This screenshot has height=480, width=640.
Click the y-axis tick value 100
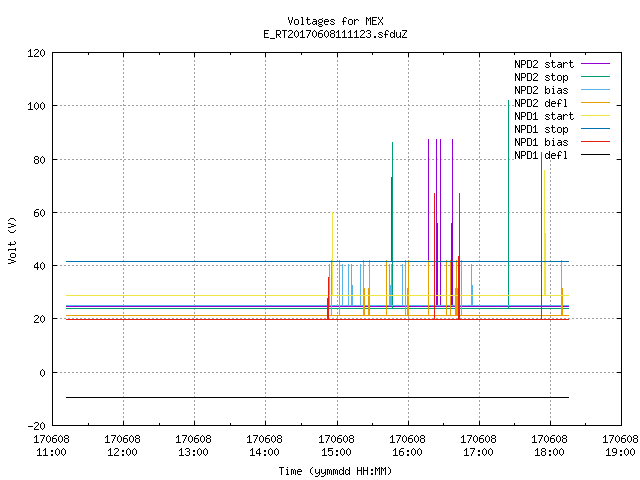[36, 106]
